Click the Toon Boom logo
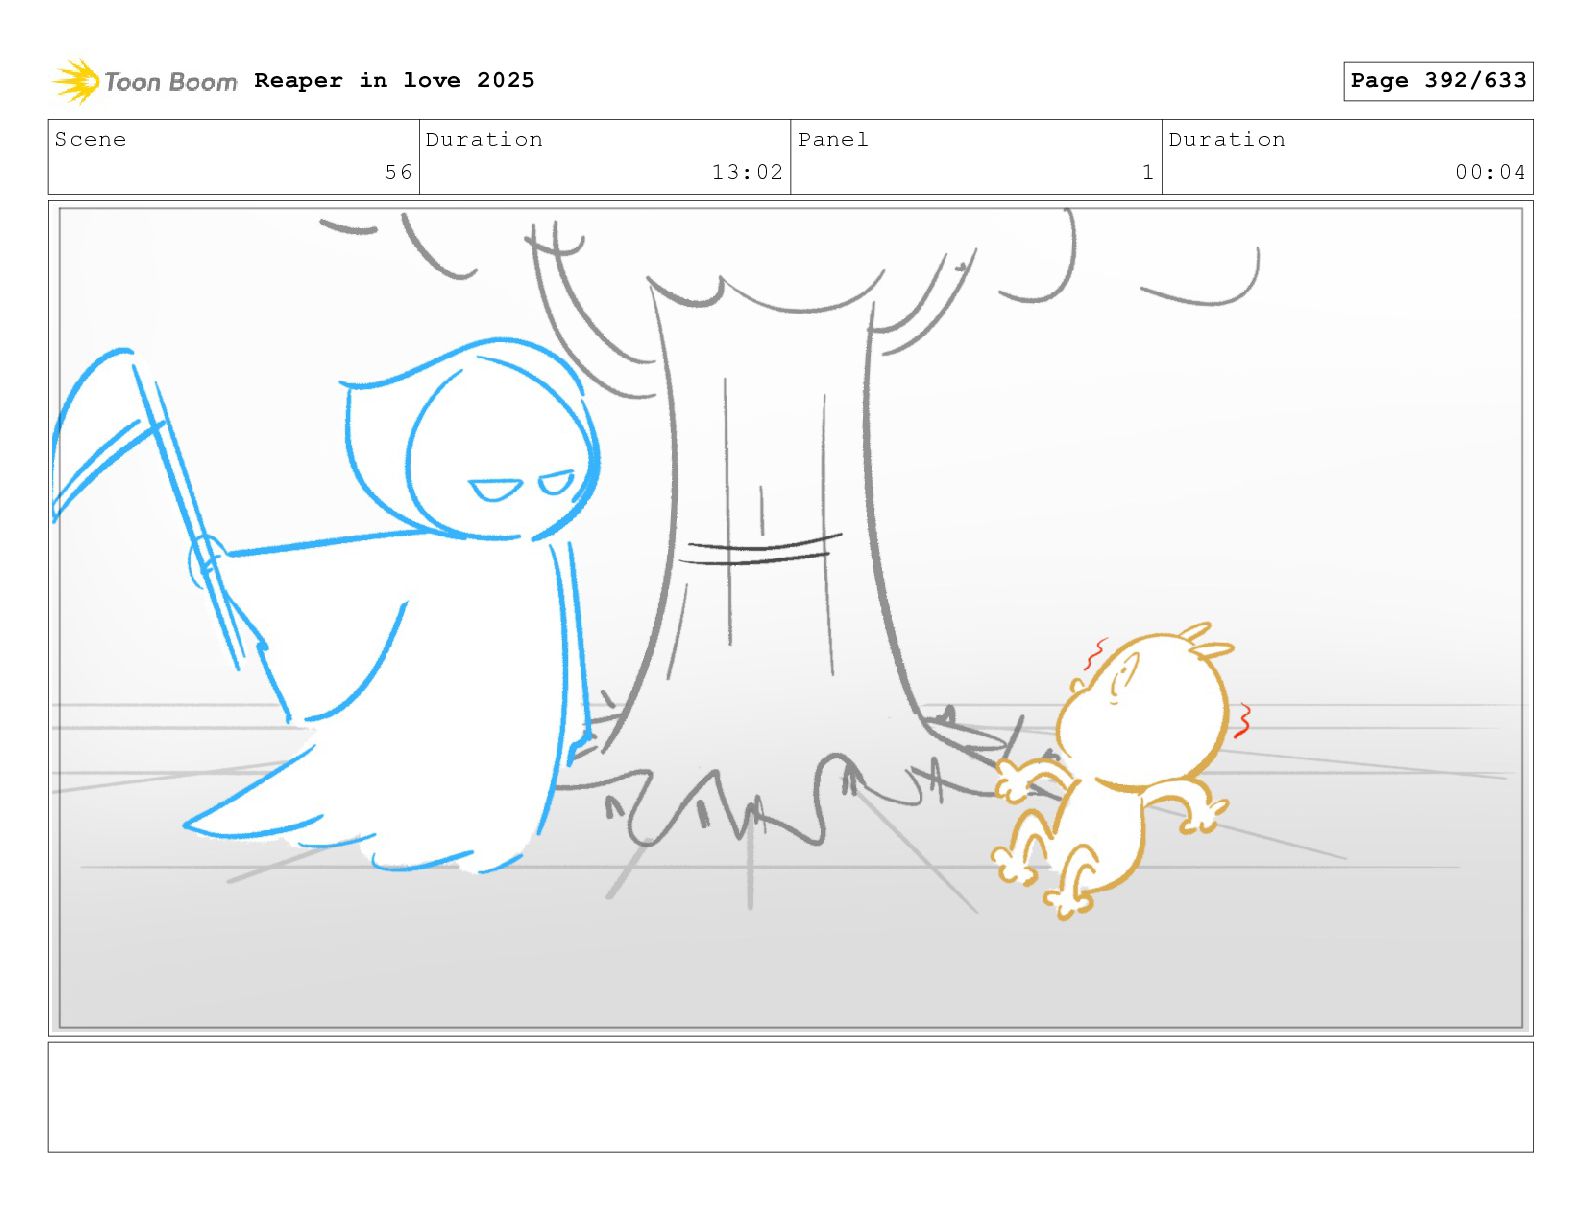This screenshot has width=1584, height=1224. (x=145, y=81)
